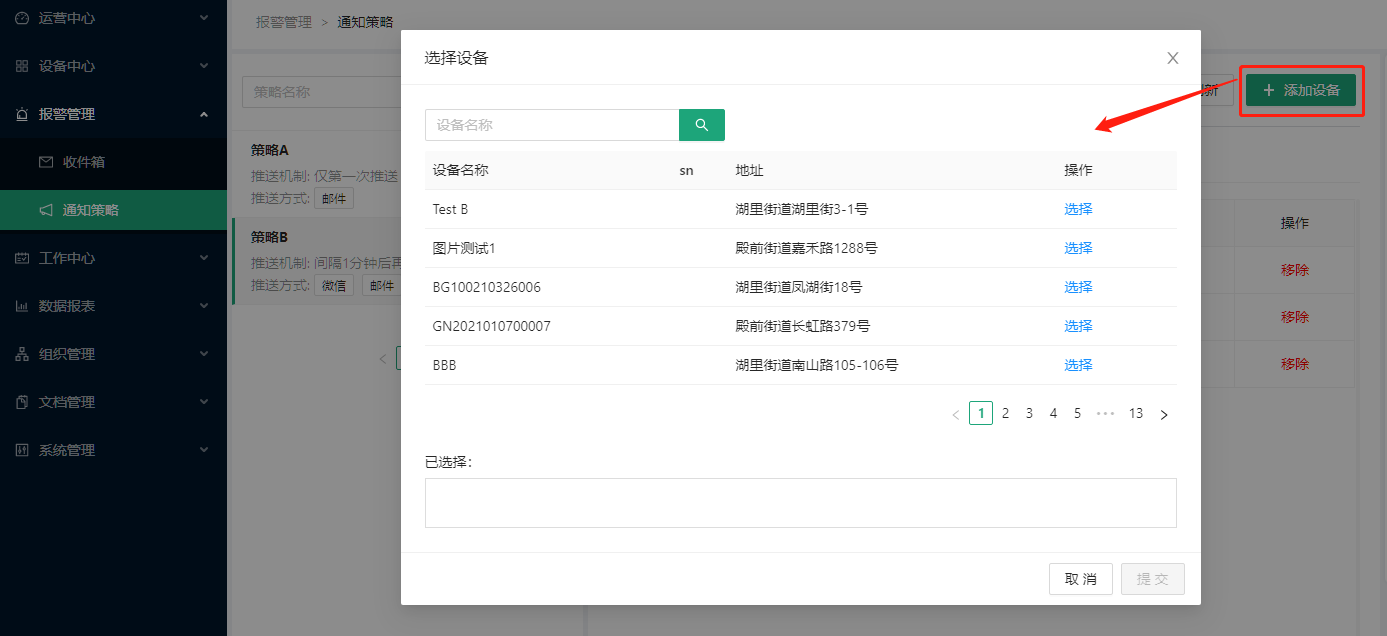Viewport: 1387px width, 636px height.
Task: Click the 设备中心 grid icon
Action: pyautogui.click(x=22, y=66)
